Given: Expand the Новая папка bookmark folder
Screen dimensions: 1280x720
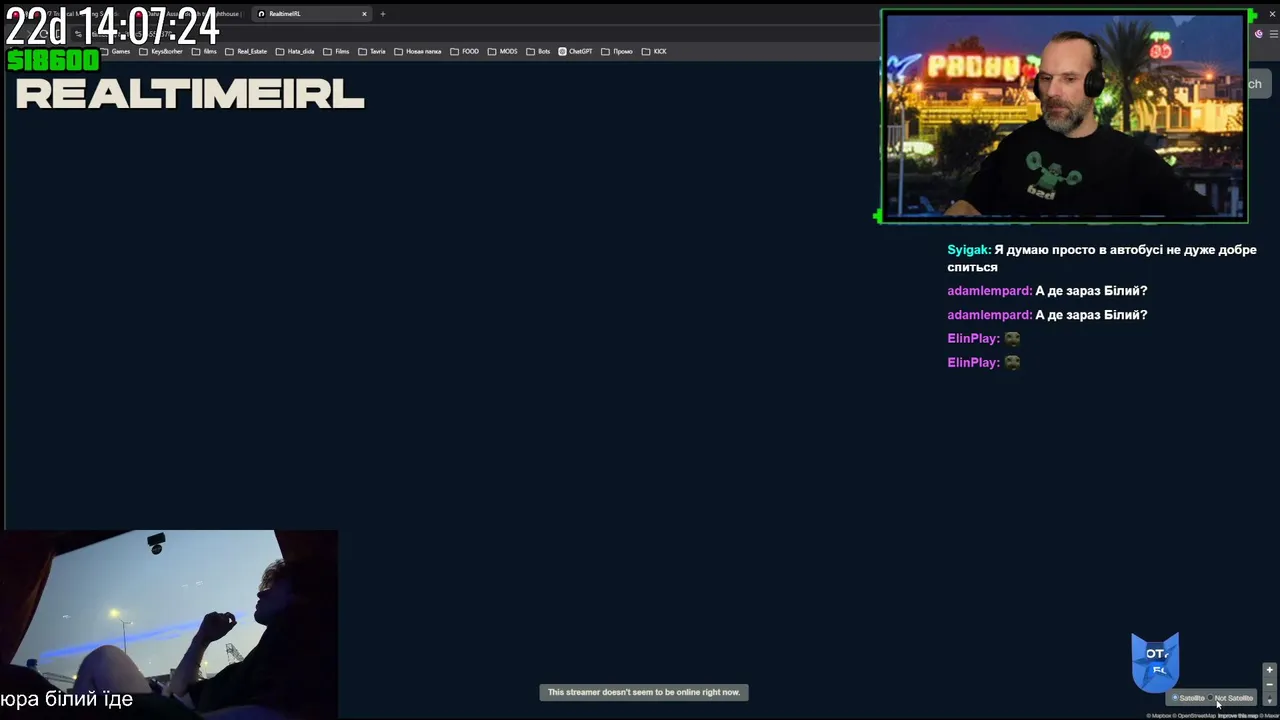Looking at the screenshot, I should [x=418, y=51].
